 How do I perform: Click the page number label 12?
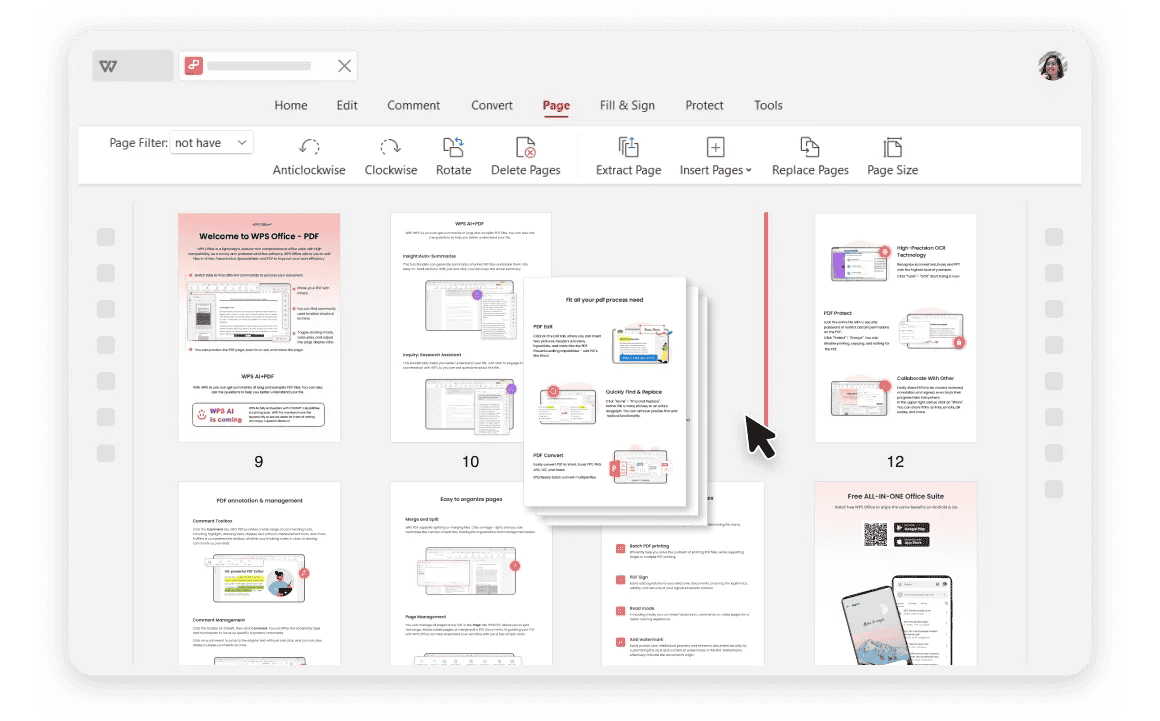click(x=895, y=461)
